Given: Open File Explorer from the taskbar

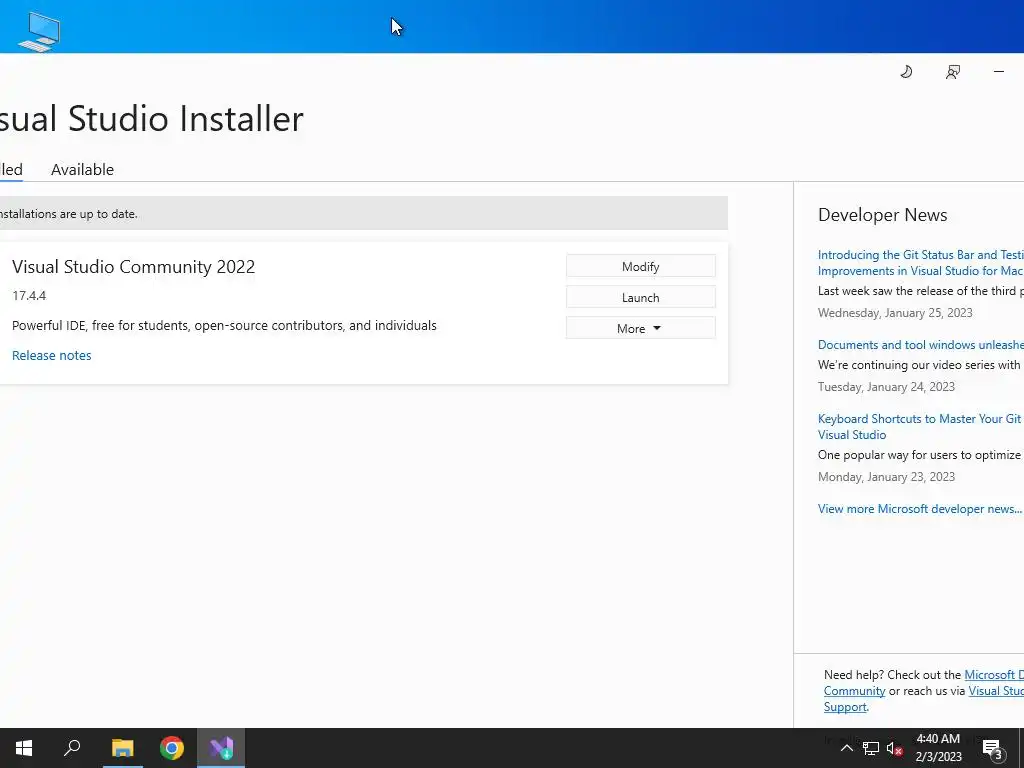Looking at the screenshot, I should click(122, 748).
